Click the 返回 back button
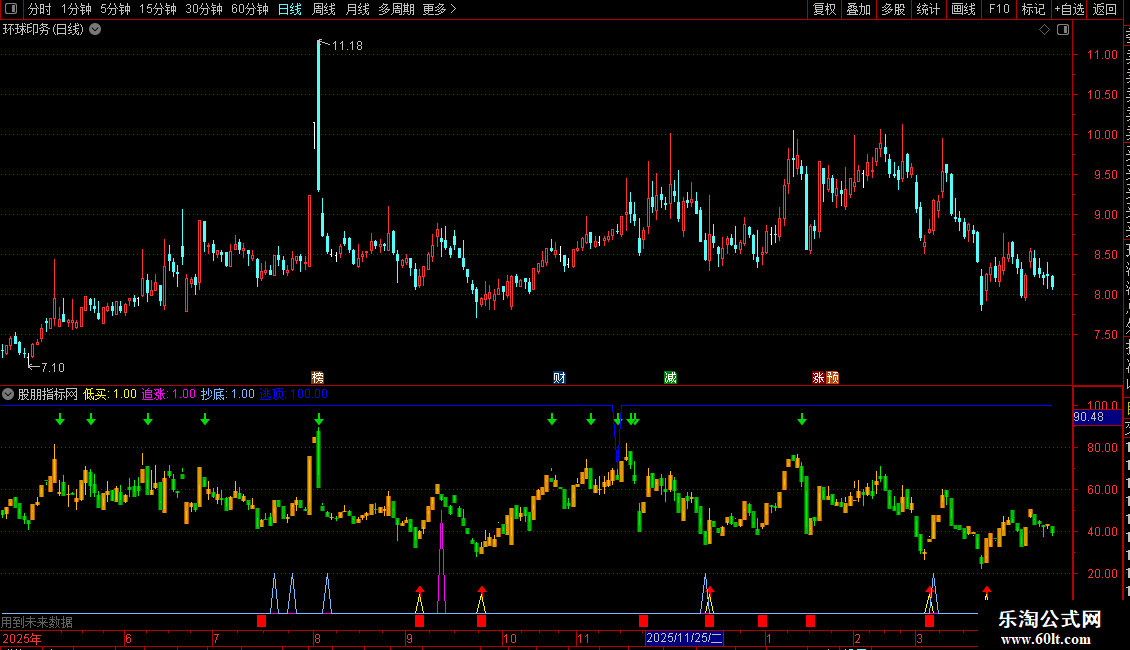The width and height of the screenshot is (1130, 650). point(1105,9)
